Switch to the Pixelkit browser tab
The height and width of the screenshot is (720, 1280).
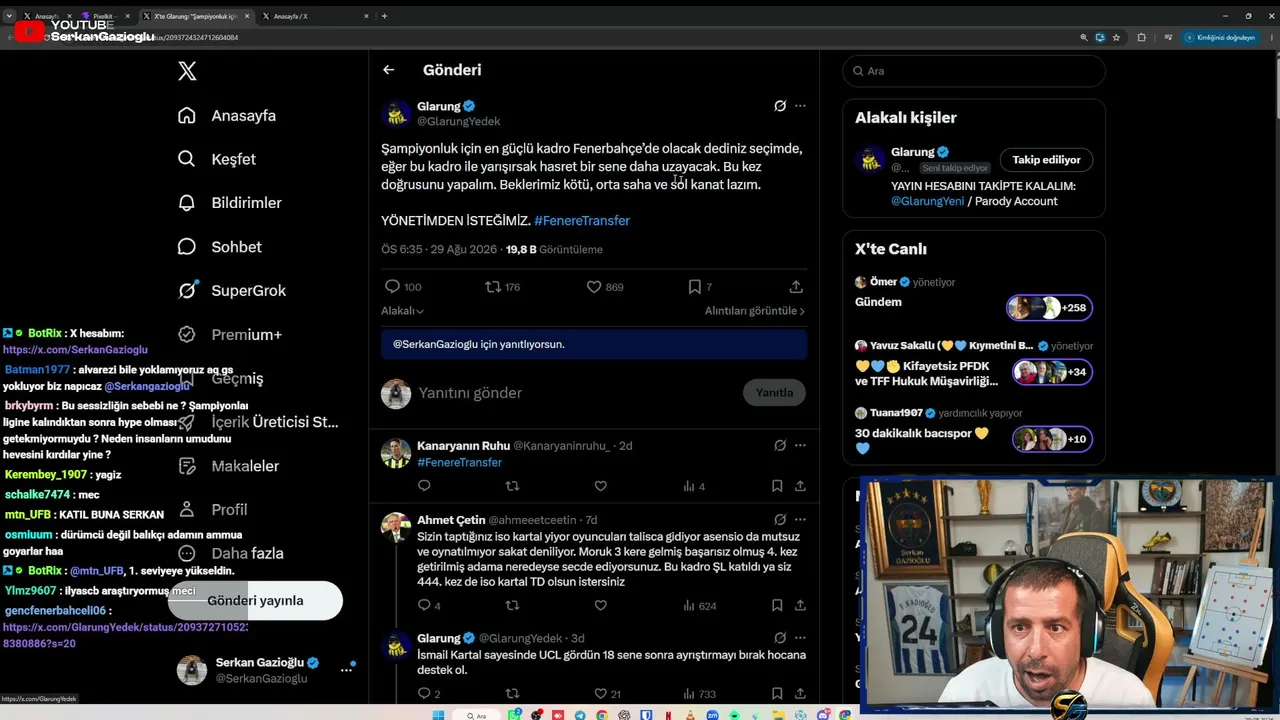click(x=104, y=16)
